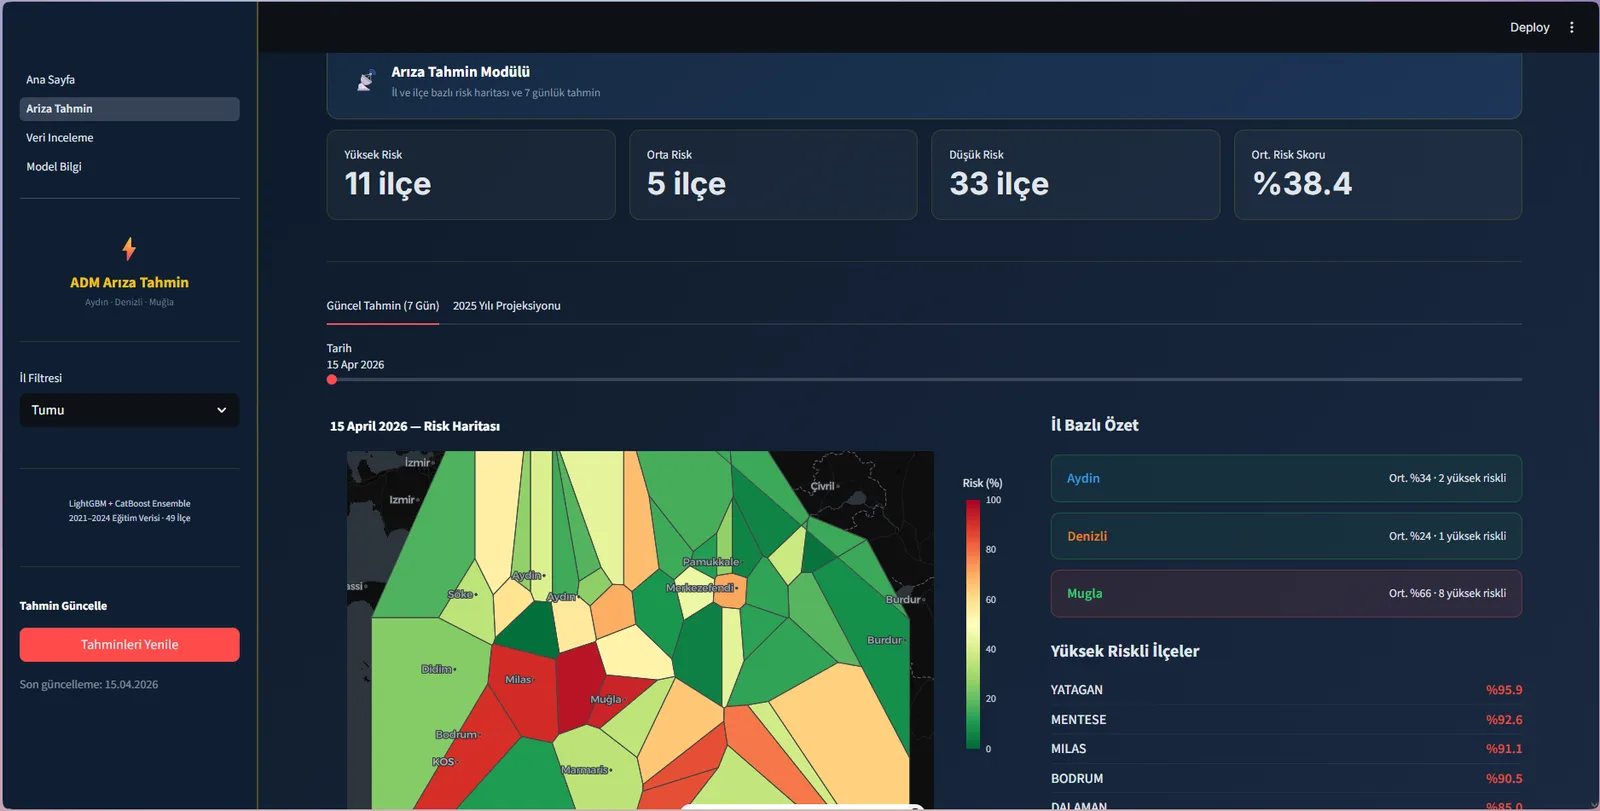Open the Tumu province filter combo box

pos(129,410)
